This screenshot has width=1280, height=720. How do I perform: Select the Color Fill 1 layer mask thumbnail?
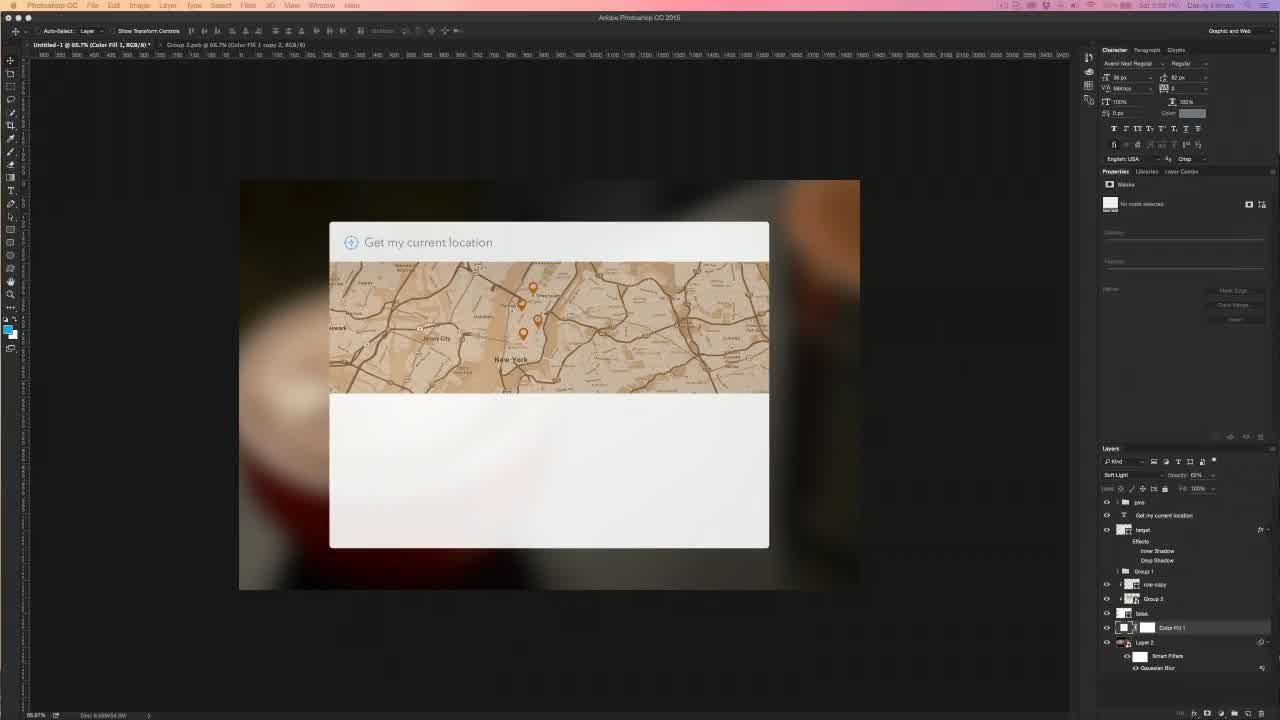click(x=1147, y=628)
